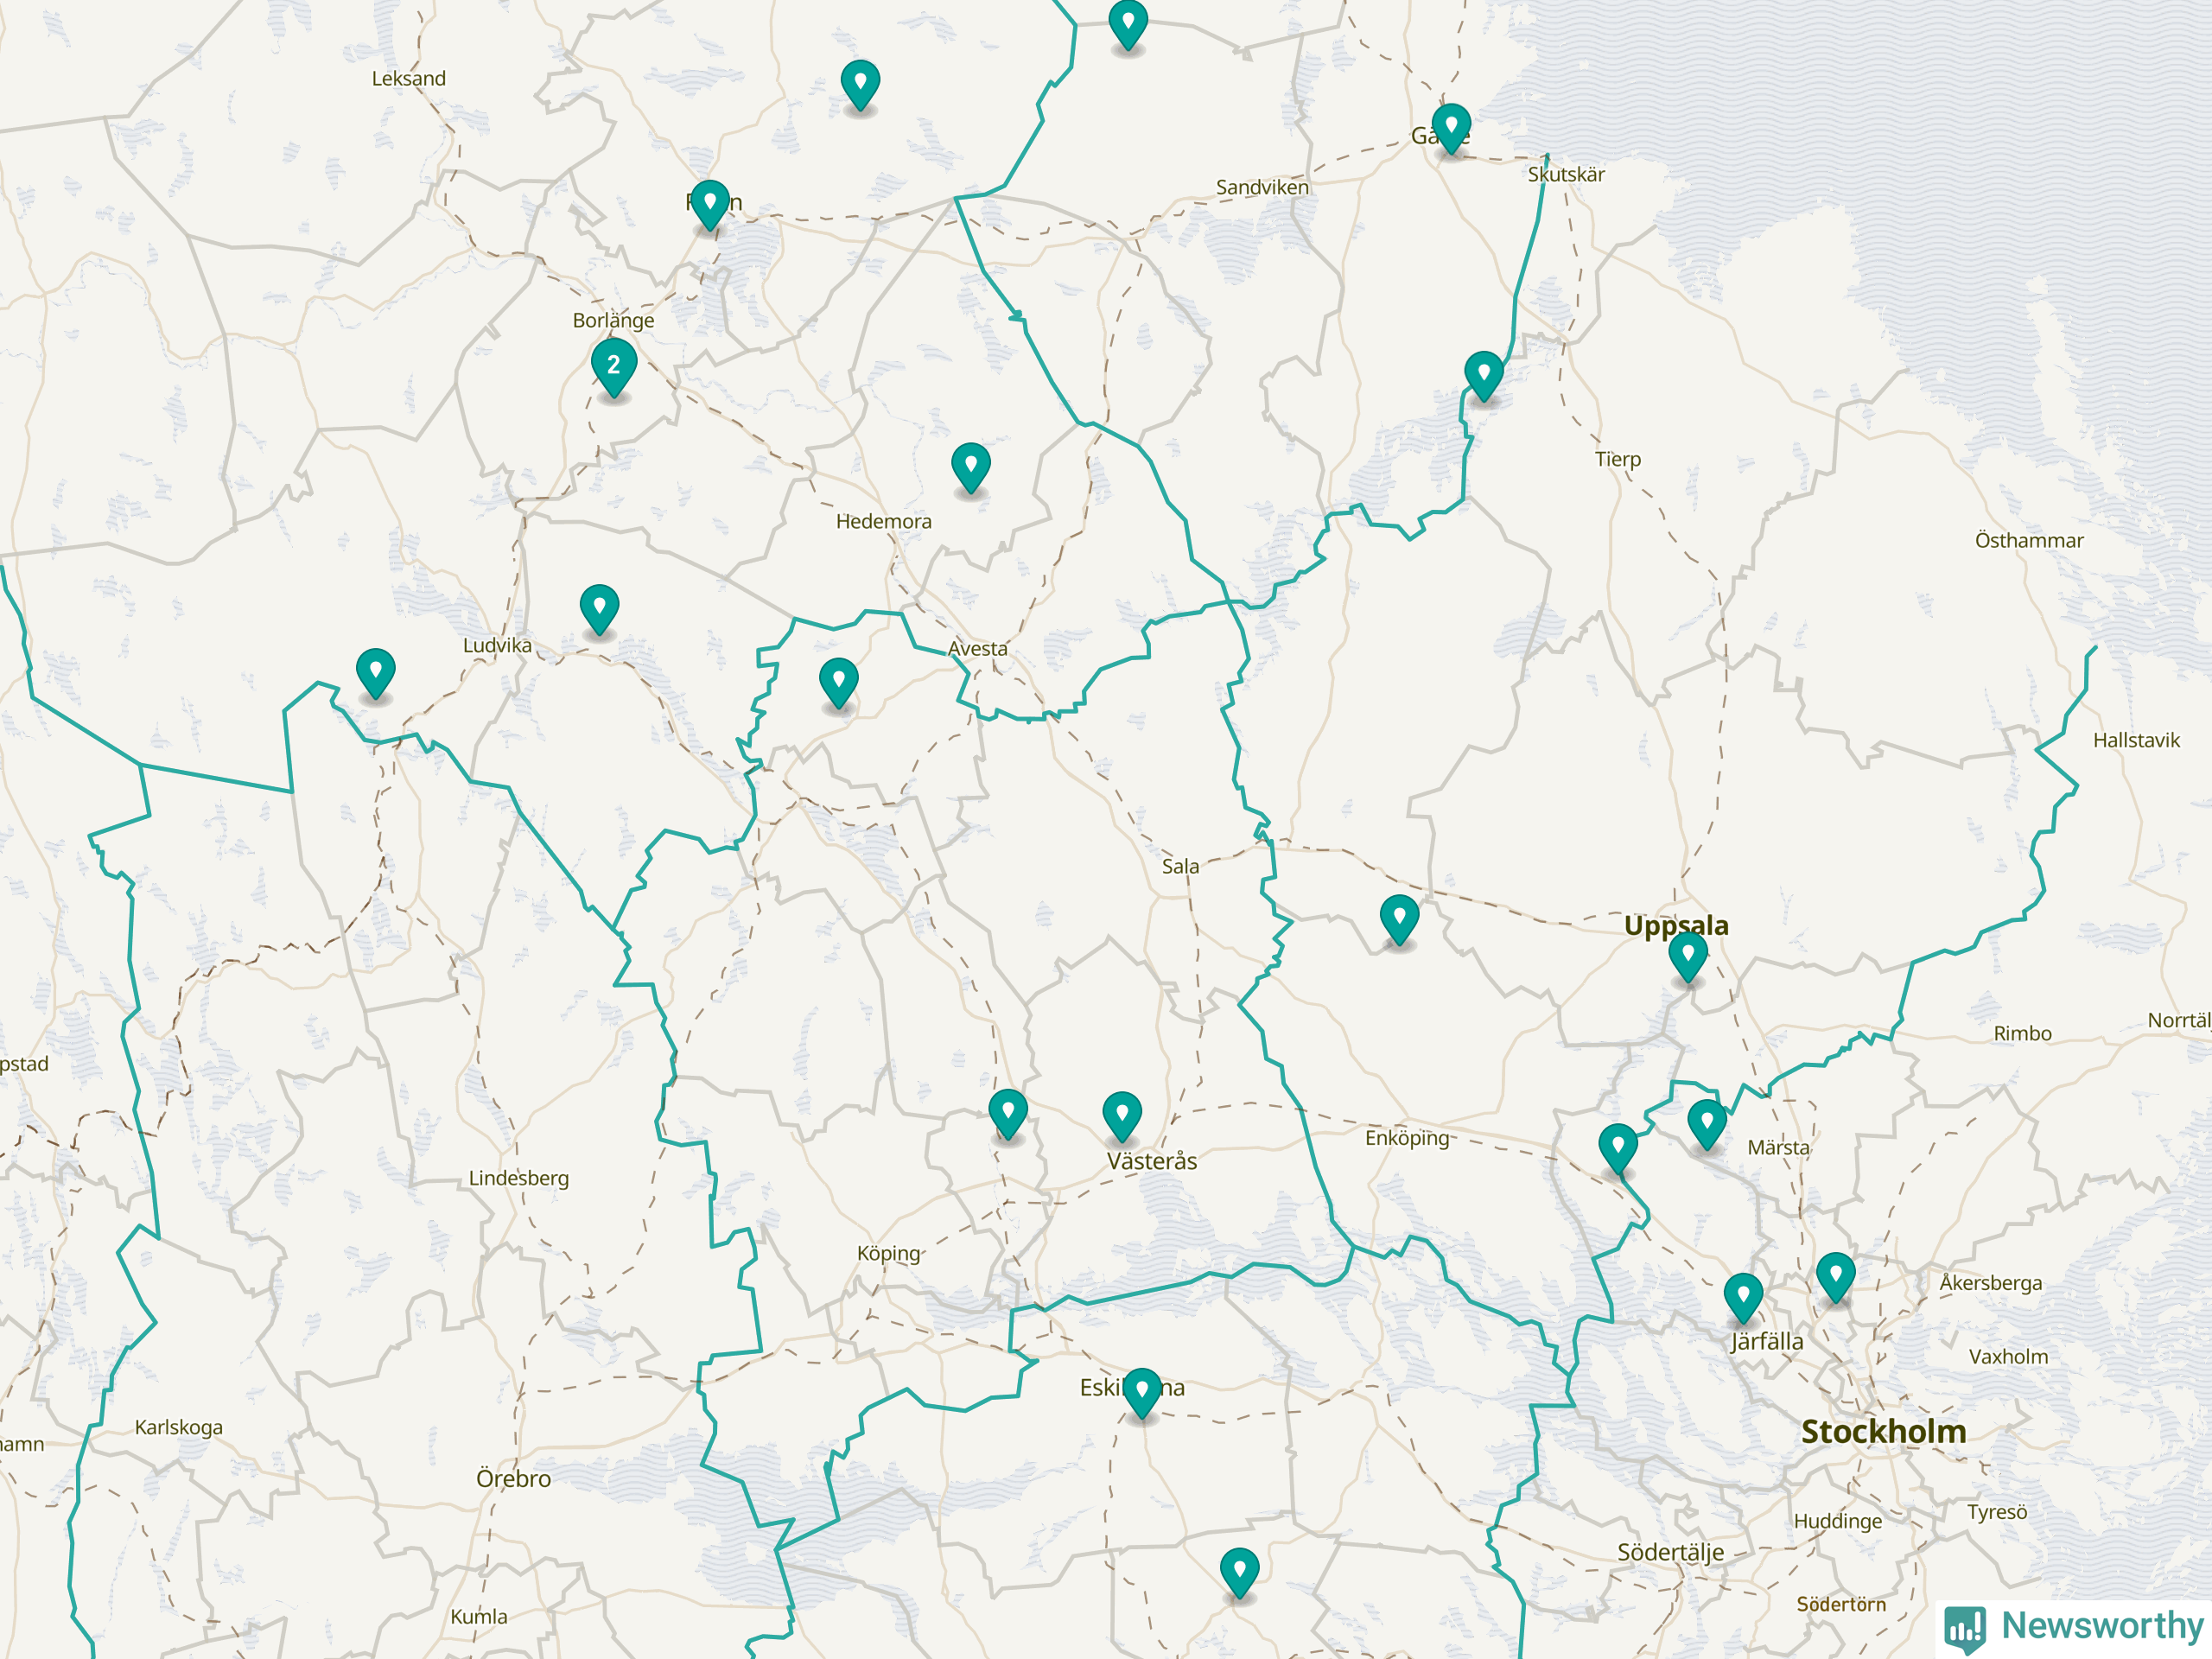Image resolution: width=2212 pixels, height=1659 pixels.
Task: Open the Newsworthy logo link
Action: (2074, 1626)
